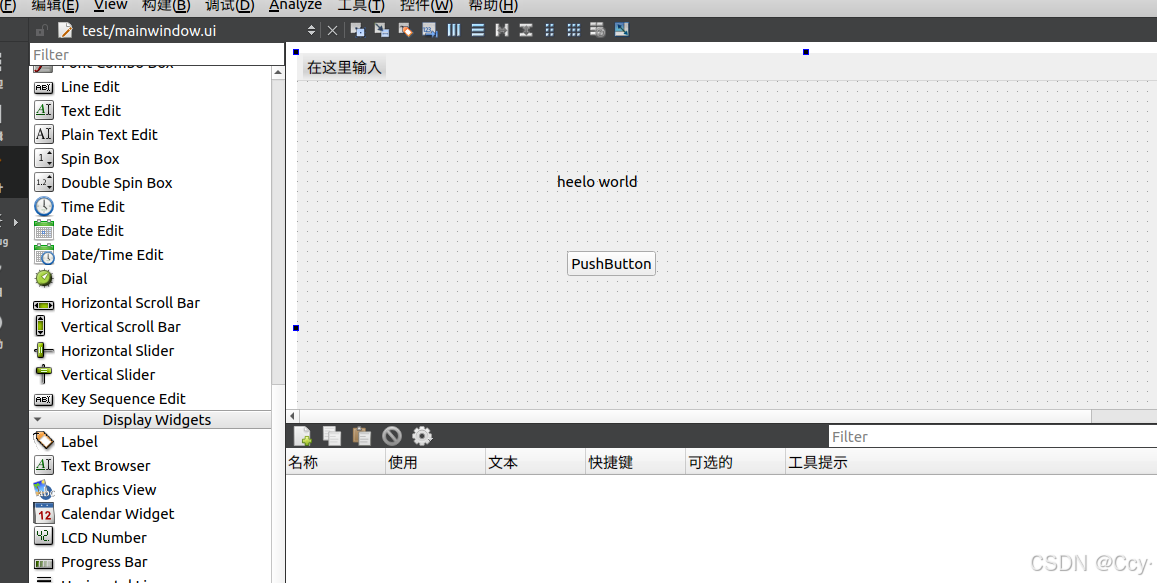Open the 帮助(H) menu
The height and width of the screenshot is (583, 1157).
click(x=493, y=5)
